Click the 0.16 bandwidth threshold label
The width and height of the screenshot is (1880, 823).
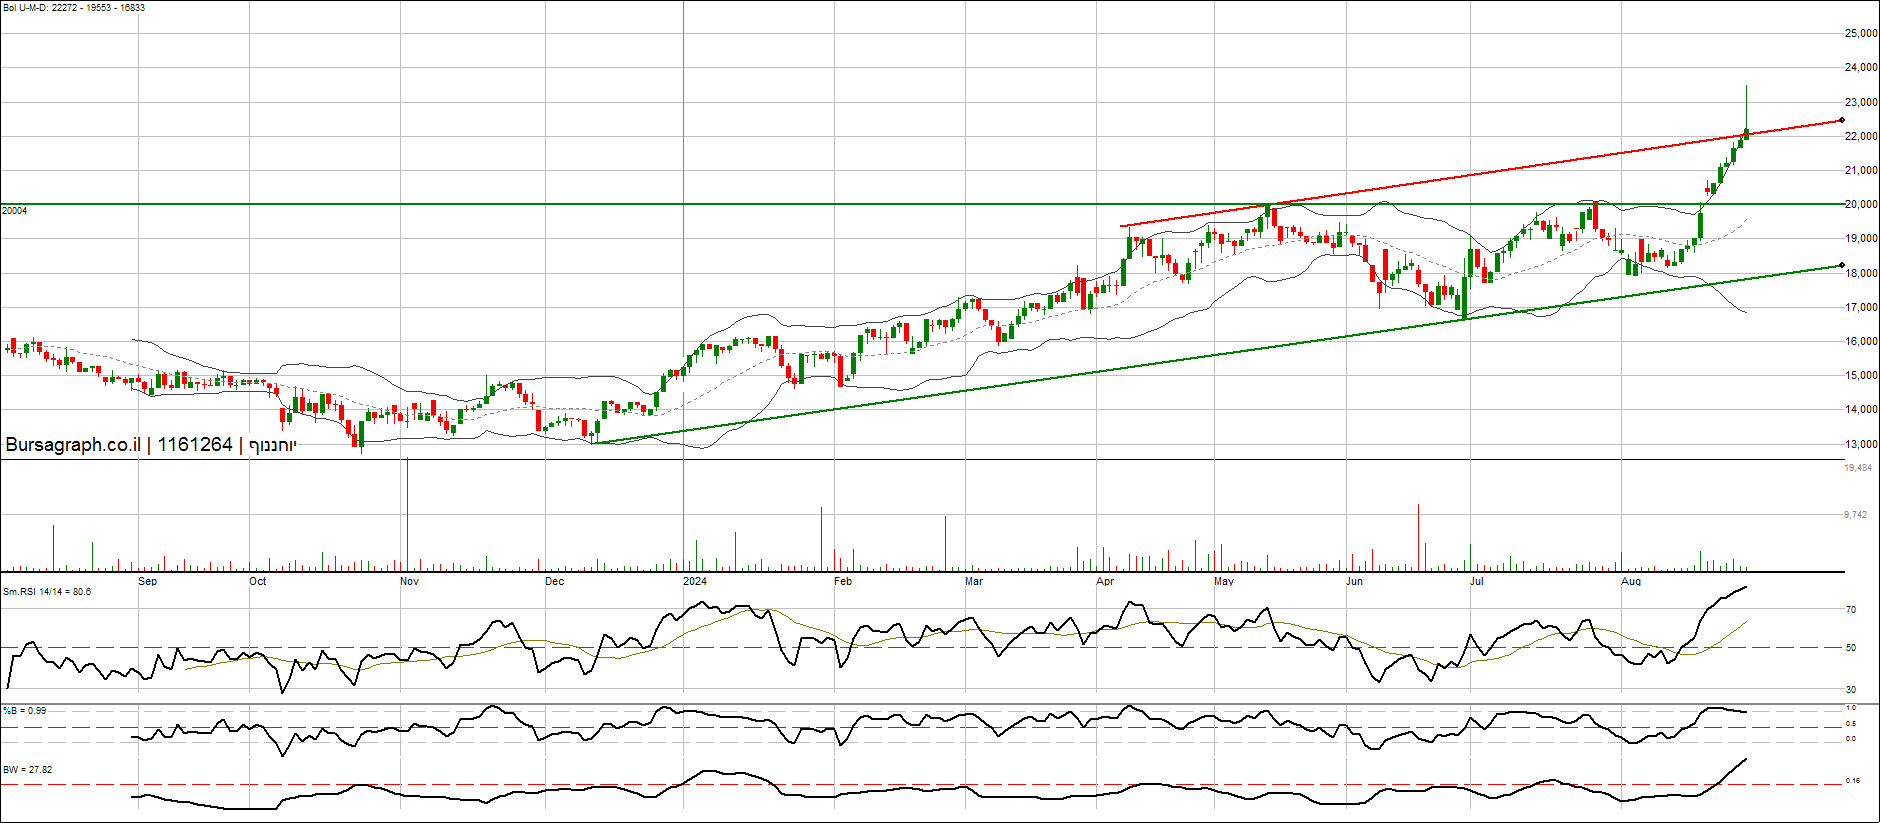point(1853,781)
